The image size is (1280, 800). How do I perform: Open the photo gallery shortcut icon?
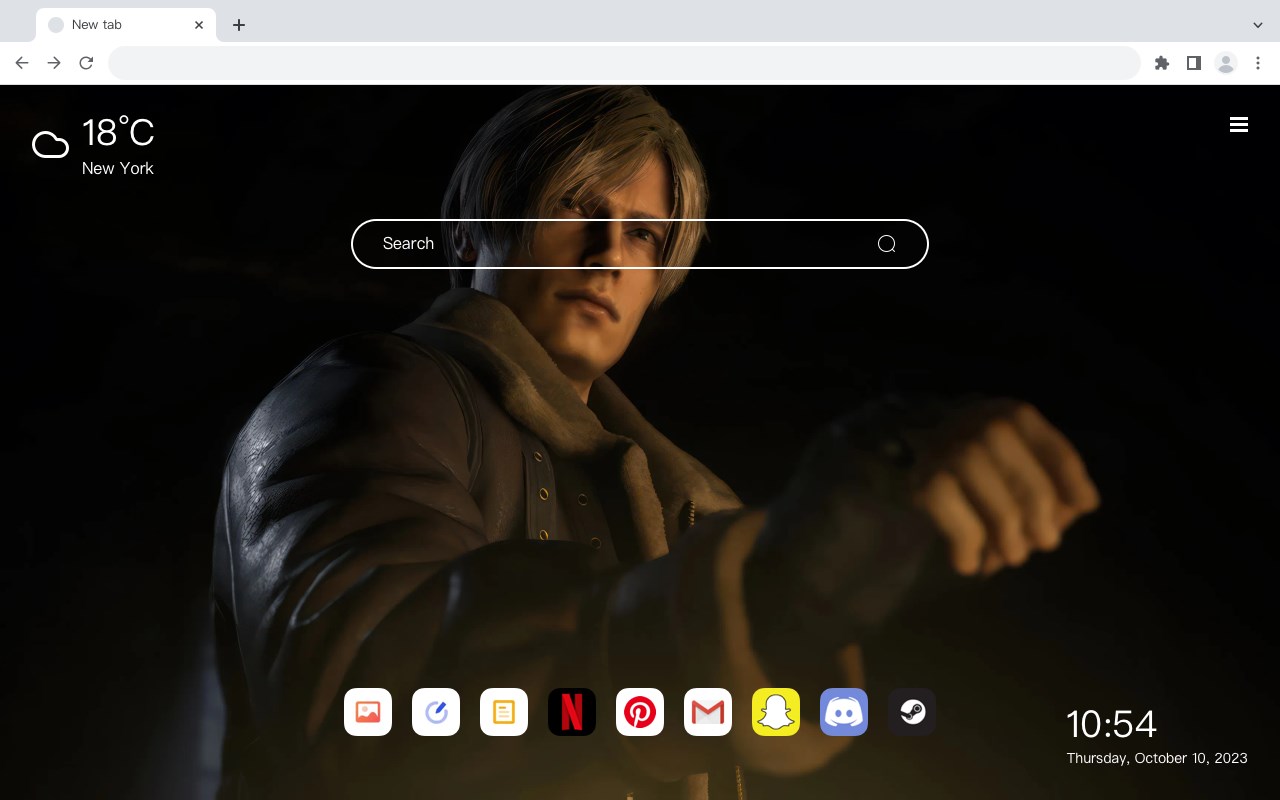point(368,712)
